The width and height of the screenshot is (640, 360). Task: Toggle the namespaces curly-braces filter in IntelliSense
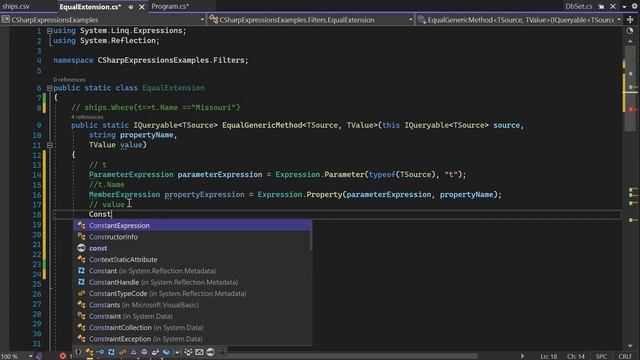tap(78, 352)
